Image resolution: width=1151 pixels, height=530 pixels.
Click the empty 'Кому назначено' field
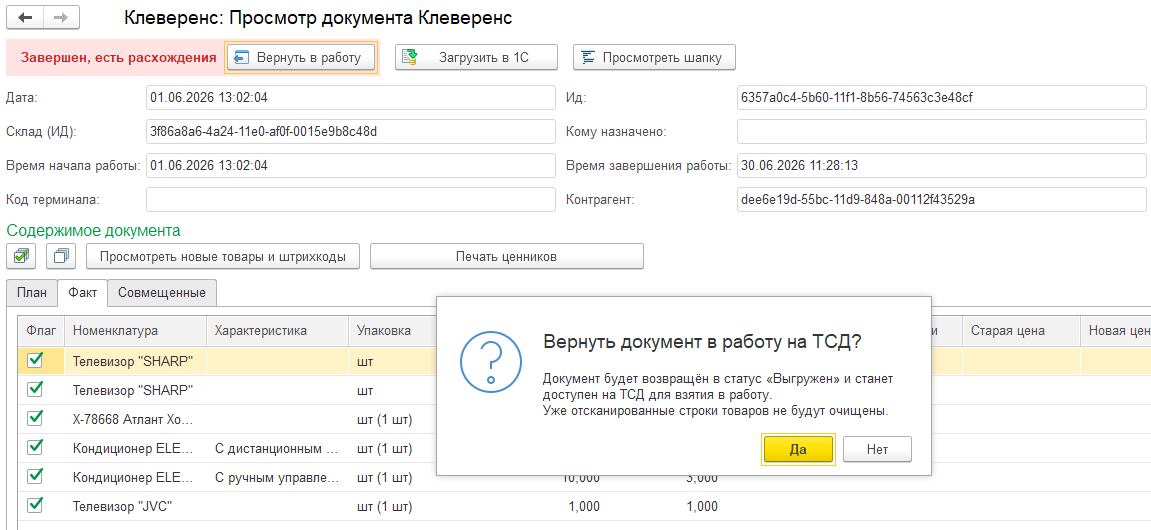pyautogui.click(x=942, y=131)
